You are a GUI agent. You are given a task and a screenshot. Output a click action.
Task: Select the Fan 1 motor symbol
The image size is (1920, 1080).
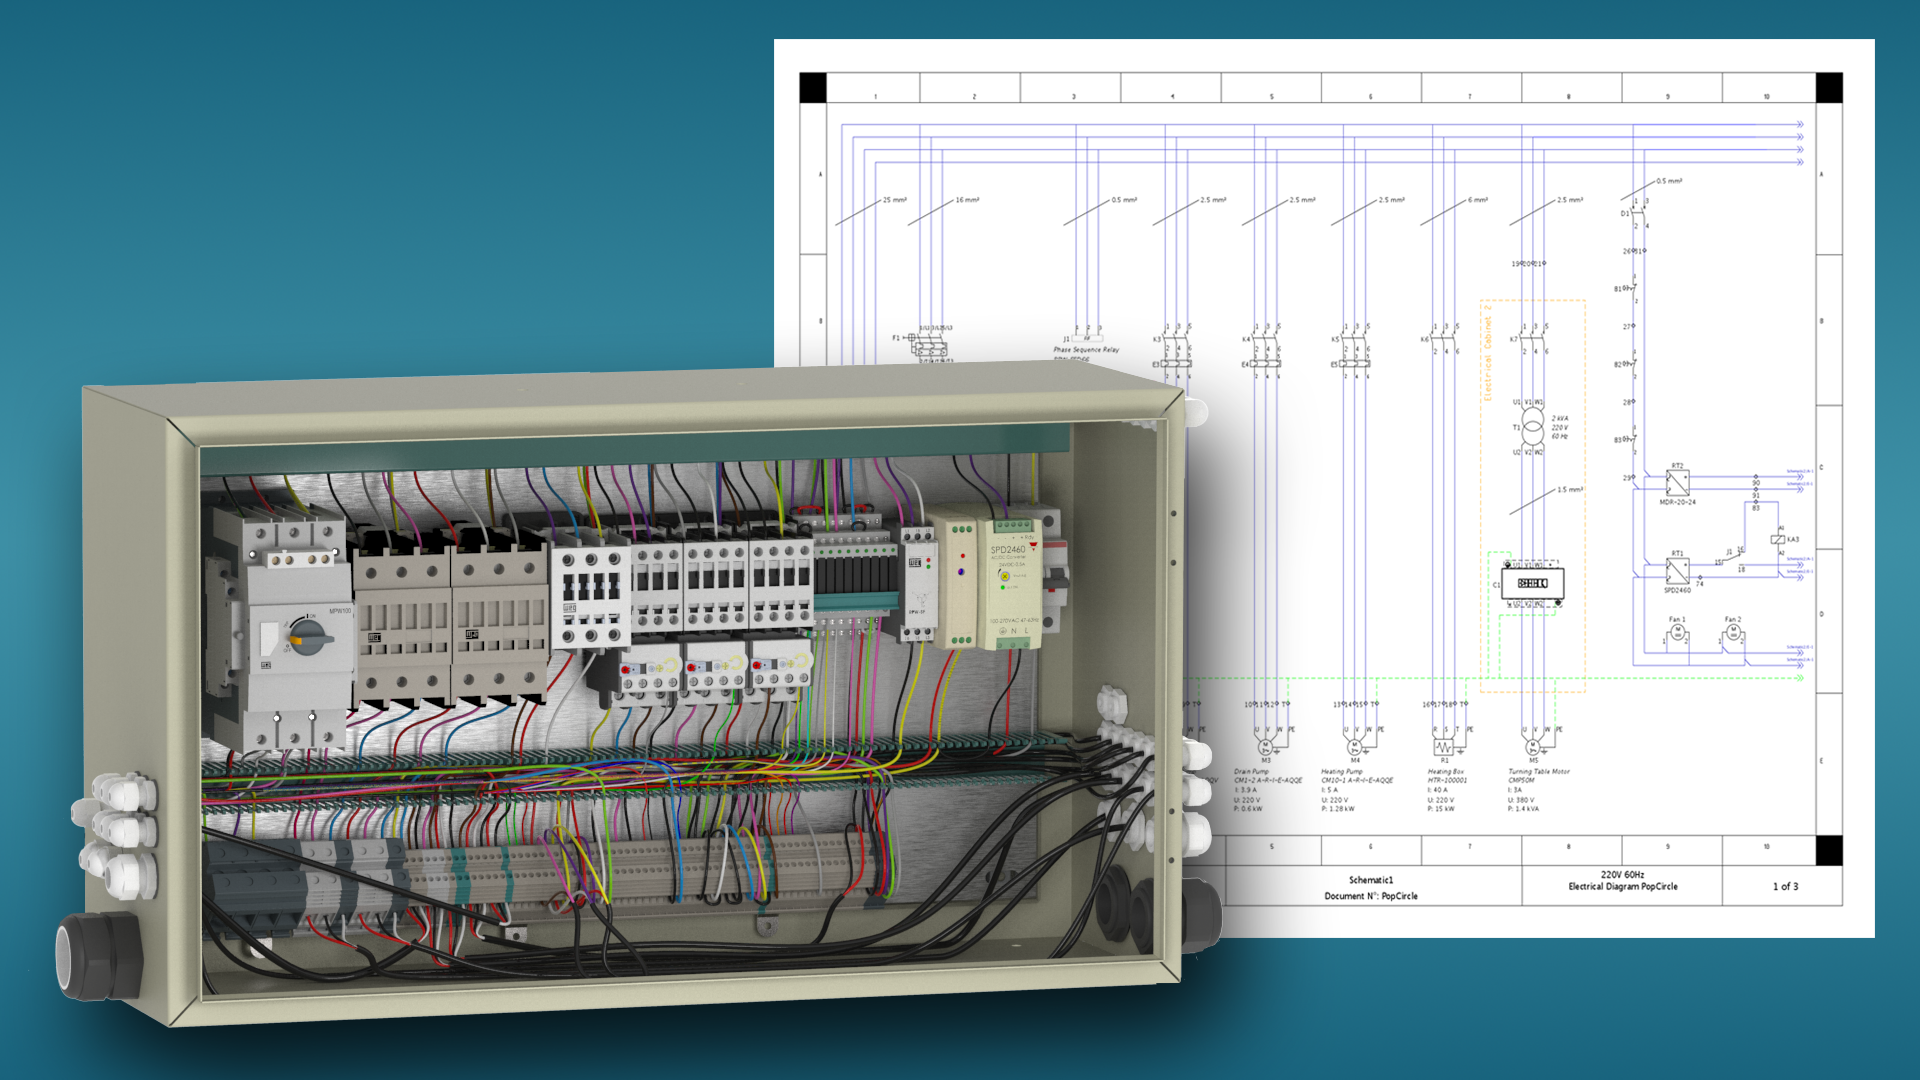(1678, 632)
